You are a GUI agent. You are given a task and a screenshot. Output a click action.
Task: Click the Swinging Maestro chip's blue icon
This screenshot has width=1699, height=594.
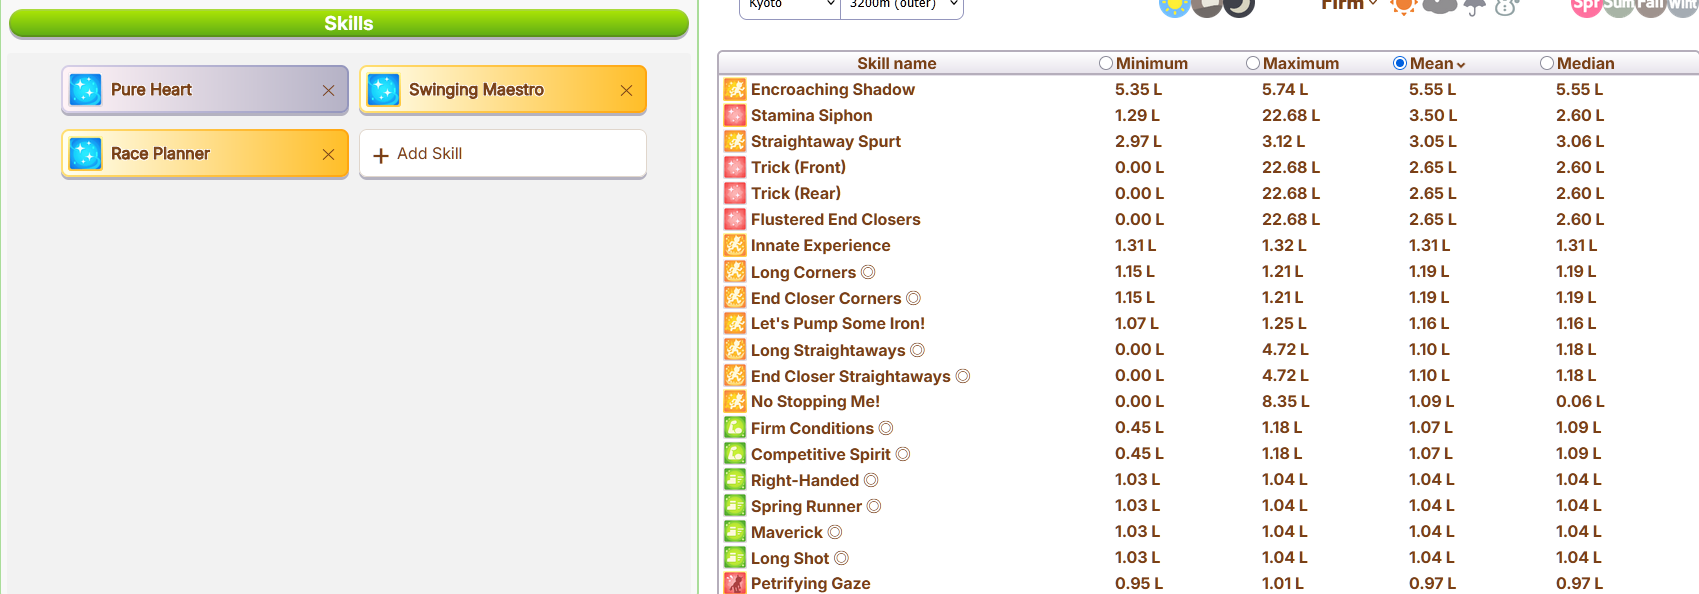(383, 90)
